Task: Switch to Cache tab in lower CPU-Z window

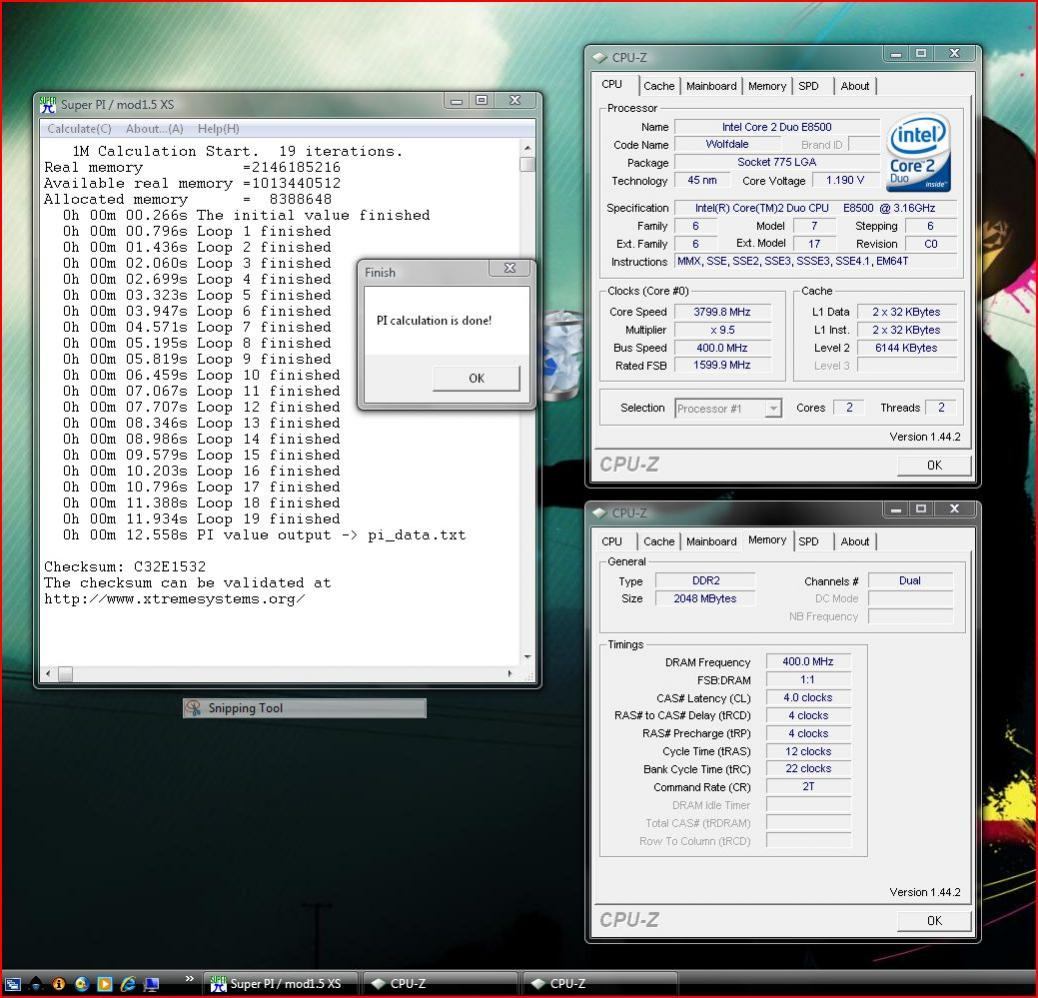Action: pos(659,541)
